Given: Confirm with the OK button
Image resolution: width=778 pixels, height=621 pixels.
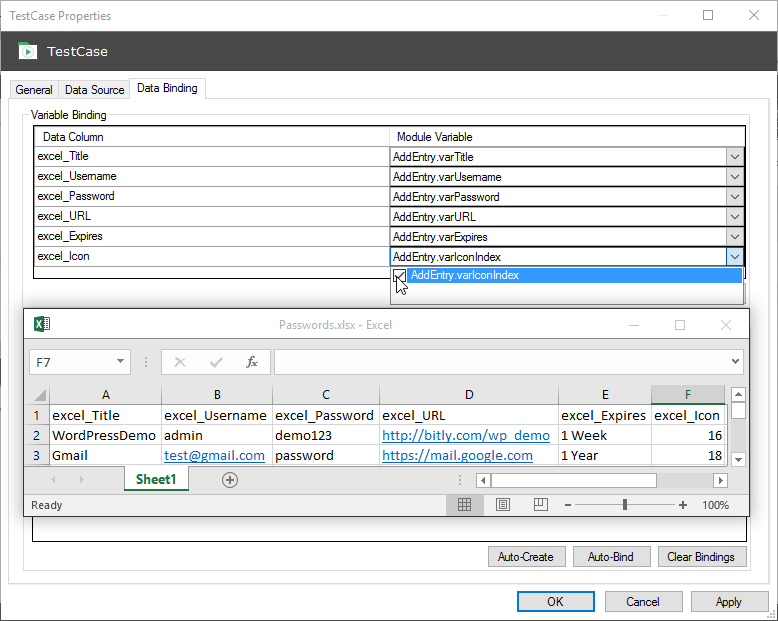Looking at the screenshot, I should [x=555, y=602].
